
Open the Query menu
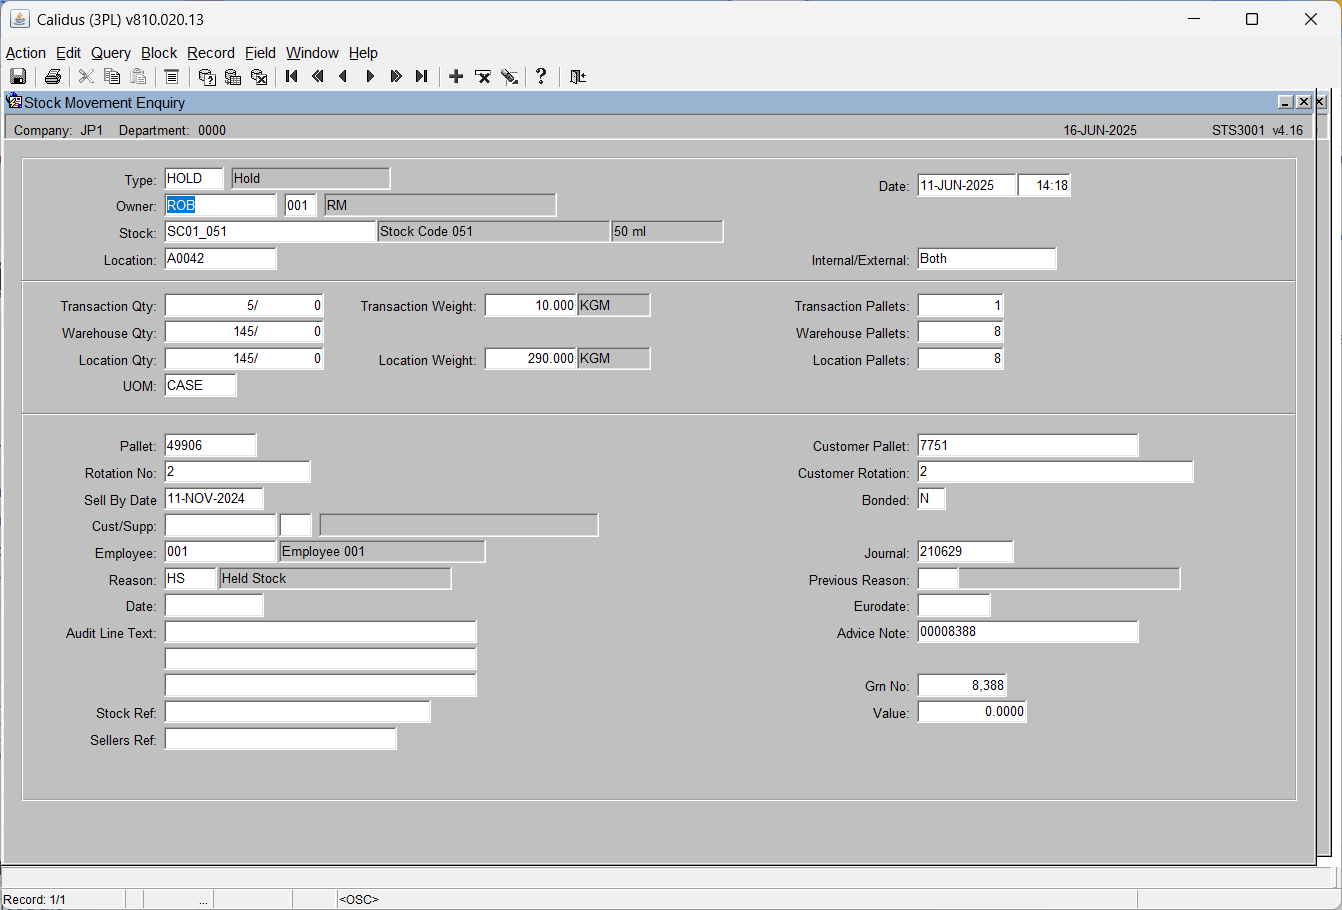pyautogui.click(x=111, y=53)
